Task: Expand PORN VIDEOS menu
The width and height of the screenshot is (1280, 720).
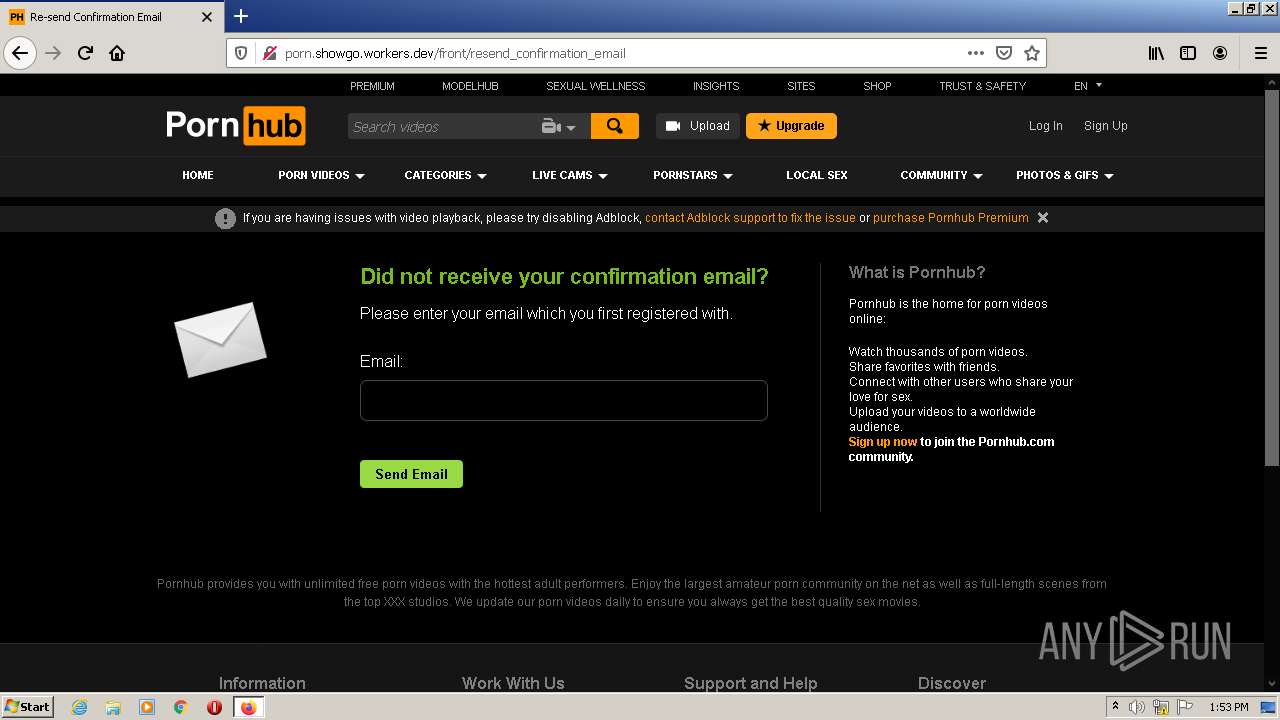Action: click(321, 175)
